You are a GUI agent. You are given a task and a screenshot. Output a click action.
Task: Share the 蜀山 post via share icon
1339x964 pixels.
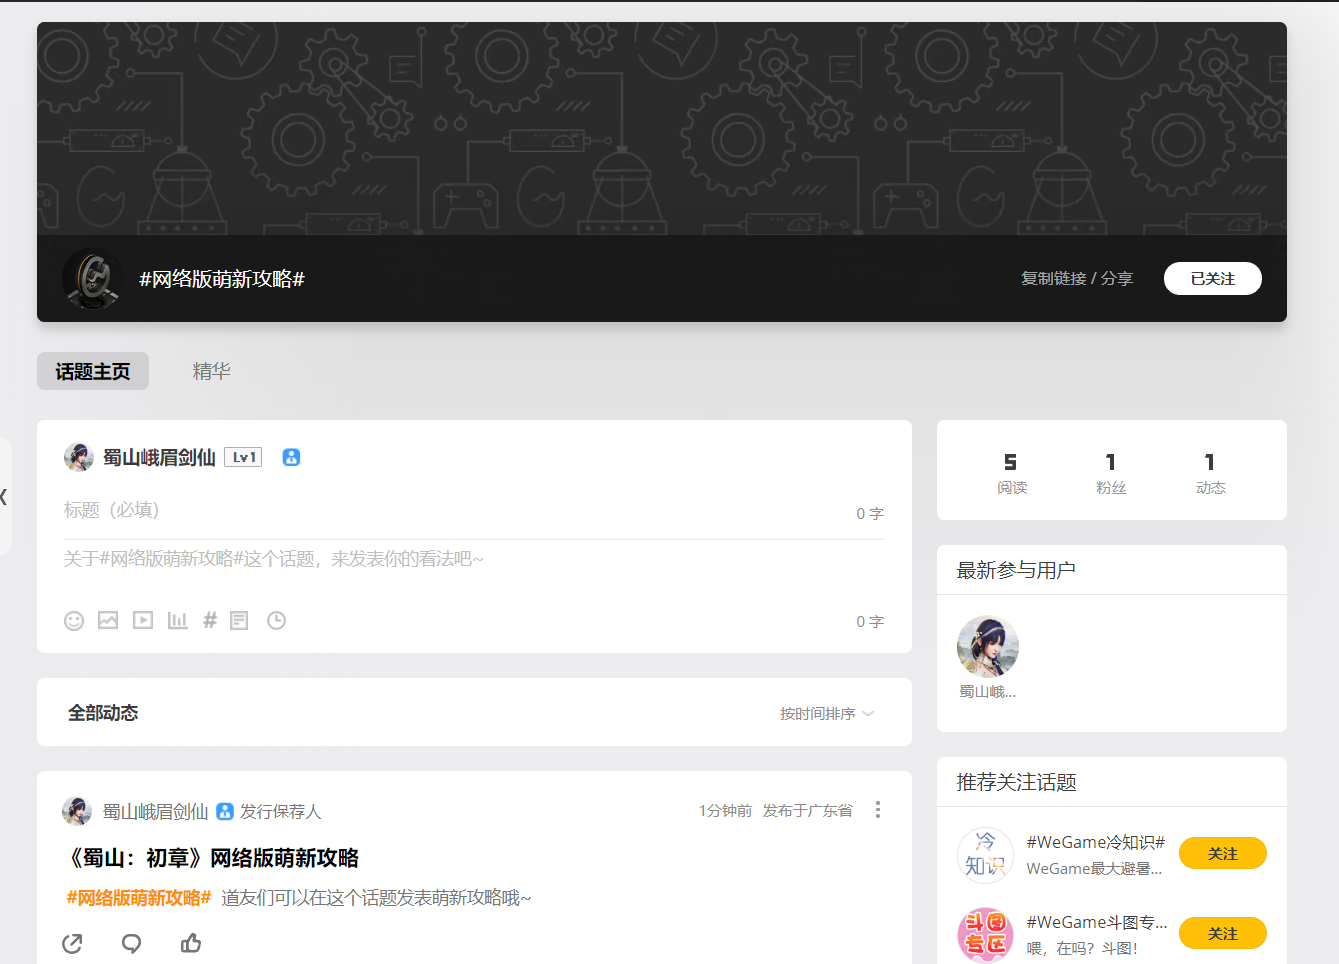click(x=72, y=943)
